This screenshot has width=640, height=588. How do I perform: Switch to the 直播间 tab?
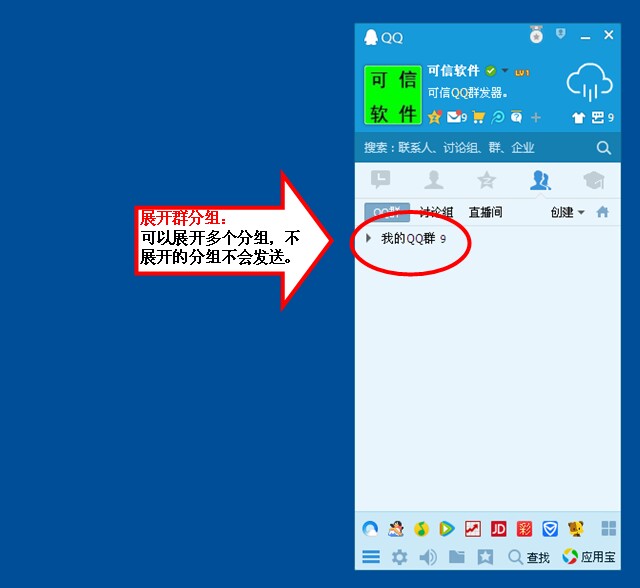coord(485,212)
